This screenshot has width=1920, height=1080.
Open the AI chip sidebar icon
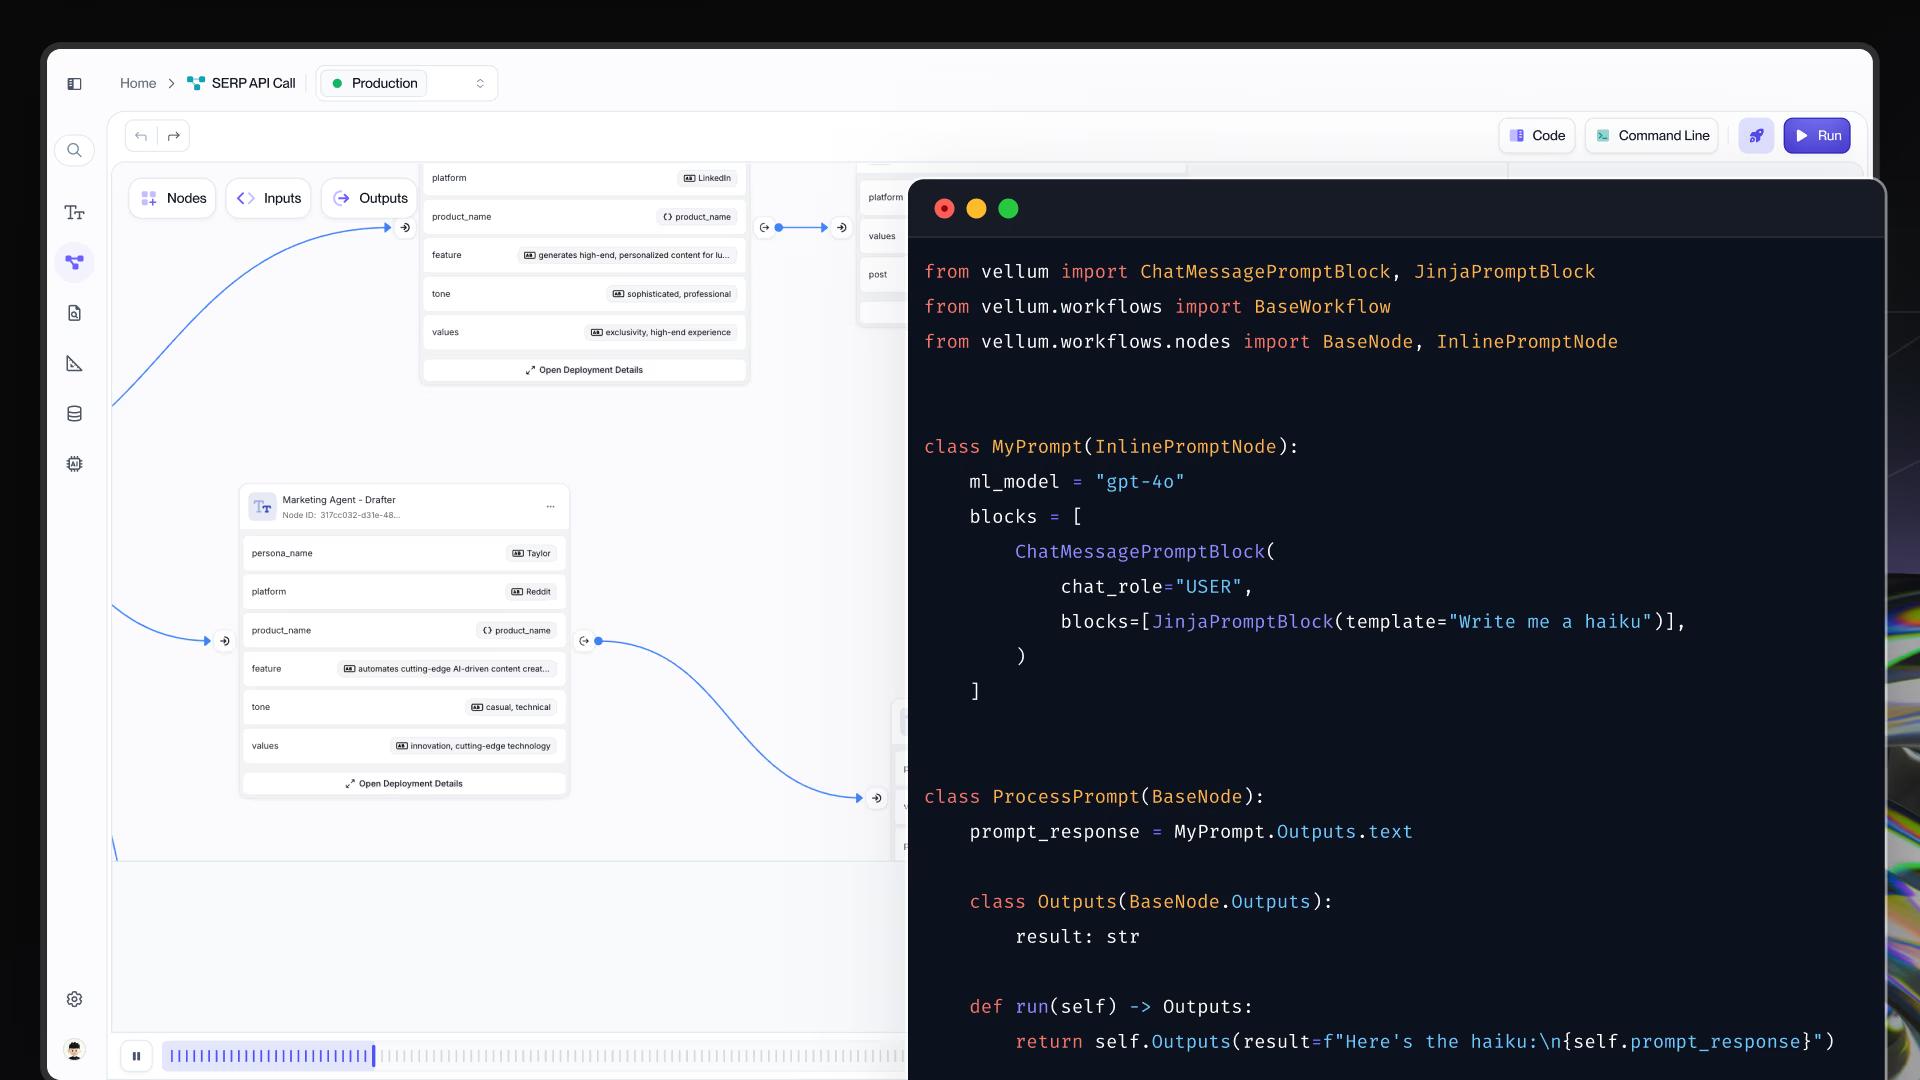coord(74,464)
